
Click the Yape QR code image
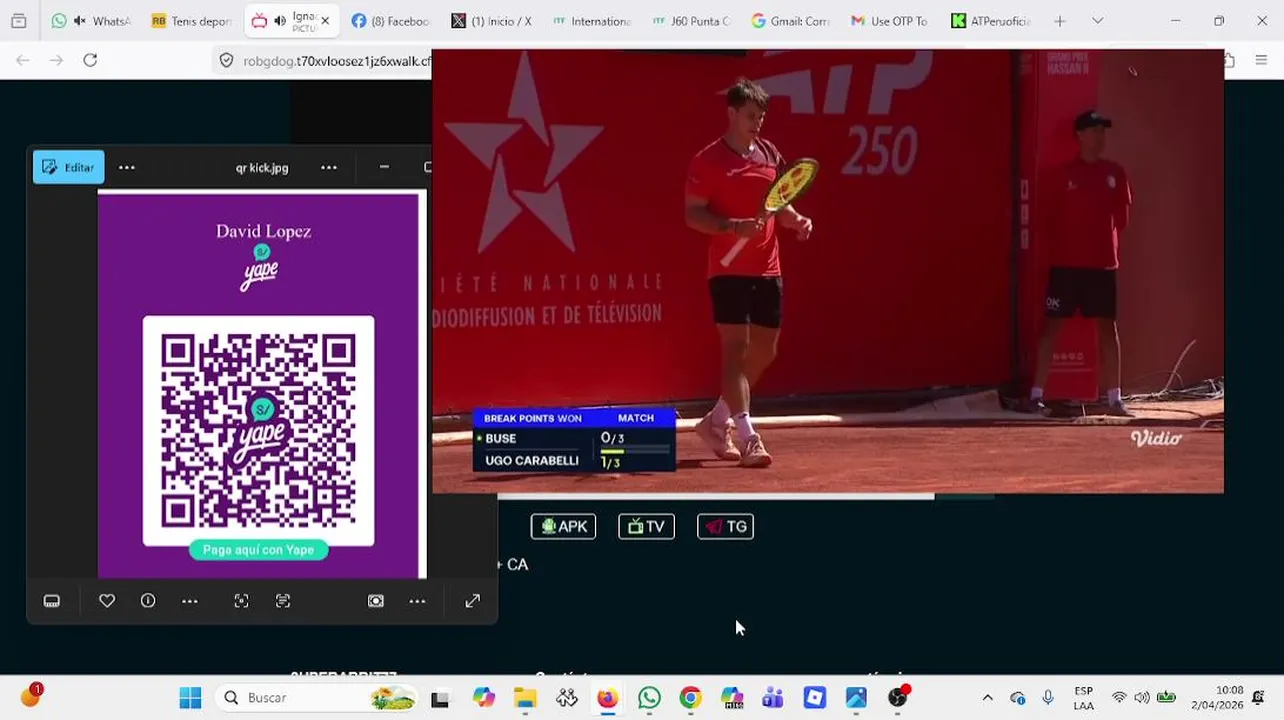tap(258, 431)
